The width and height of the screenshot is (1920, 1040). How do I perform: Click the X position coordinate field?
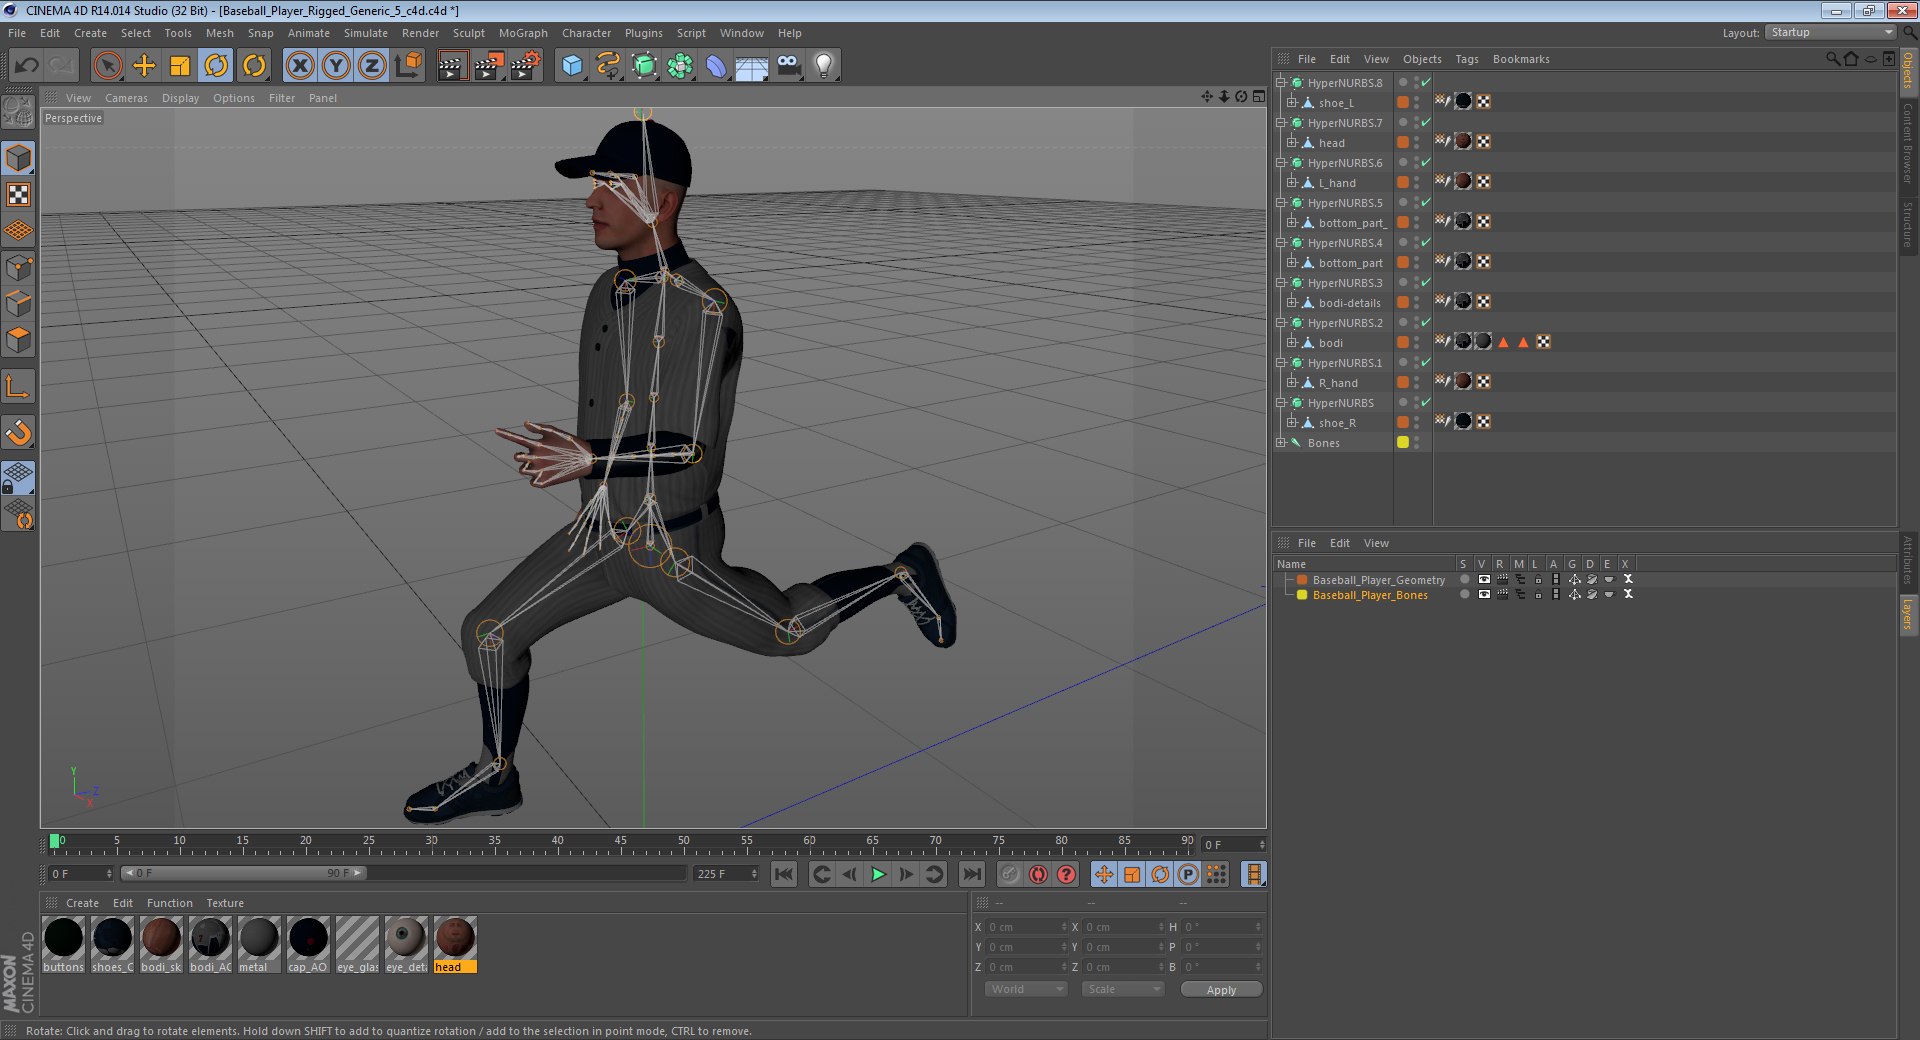point(1024,927)
